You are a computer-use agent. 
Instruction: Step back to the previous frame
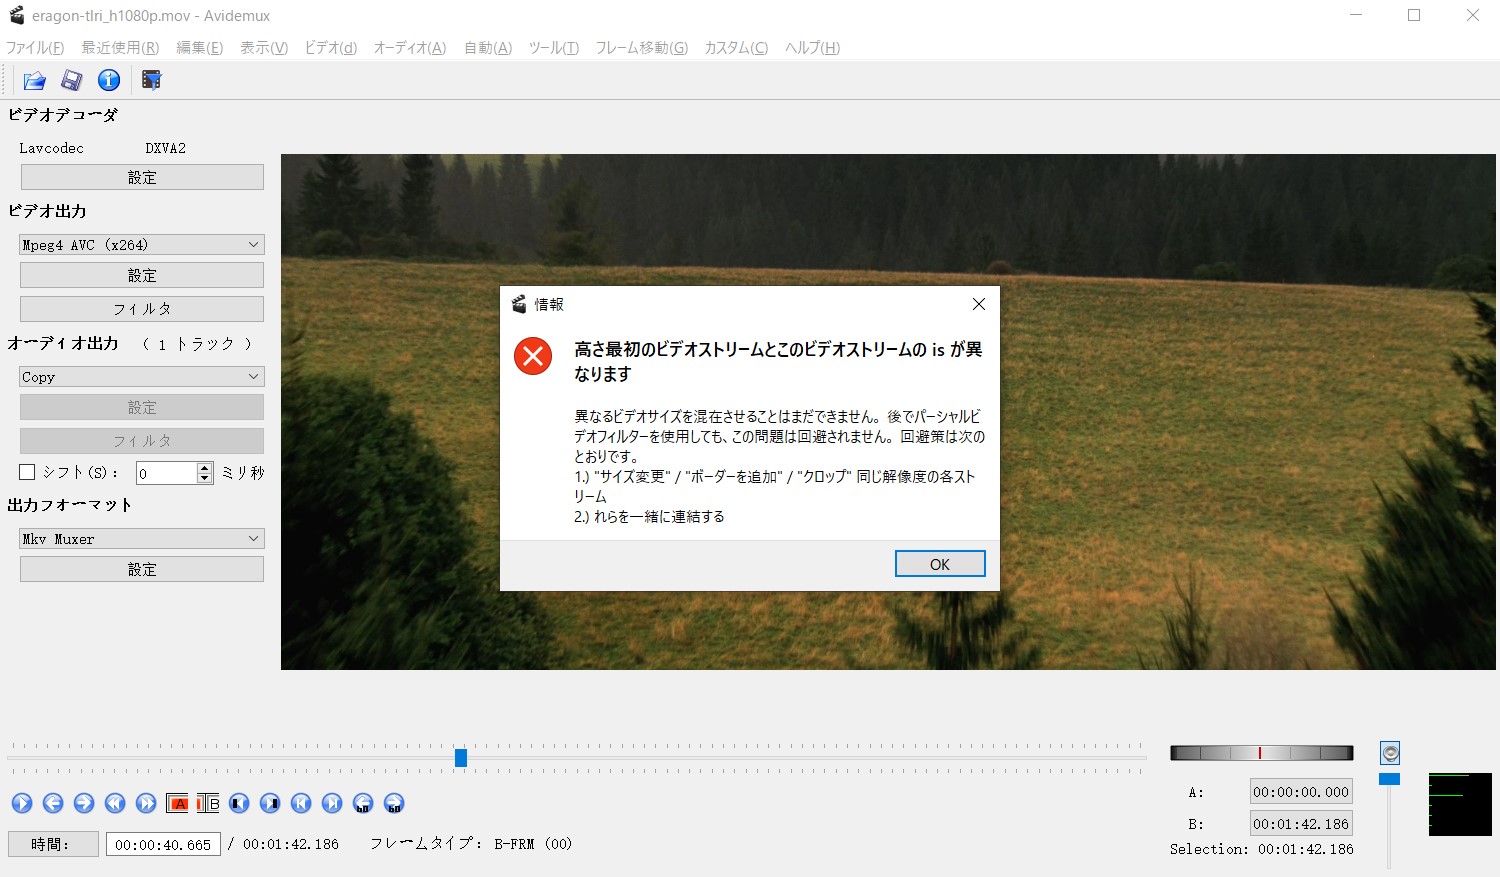[53, 803]
